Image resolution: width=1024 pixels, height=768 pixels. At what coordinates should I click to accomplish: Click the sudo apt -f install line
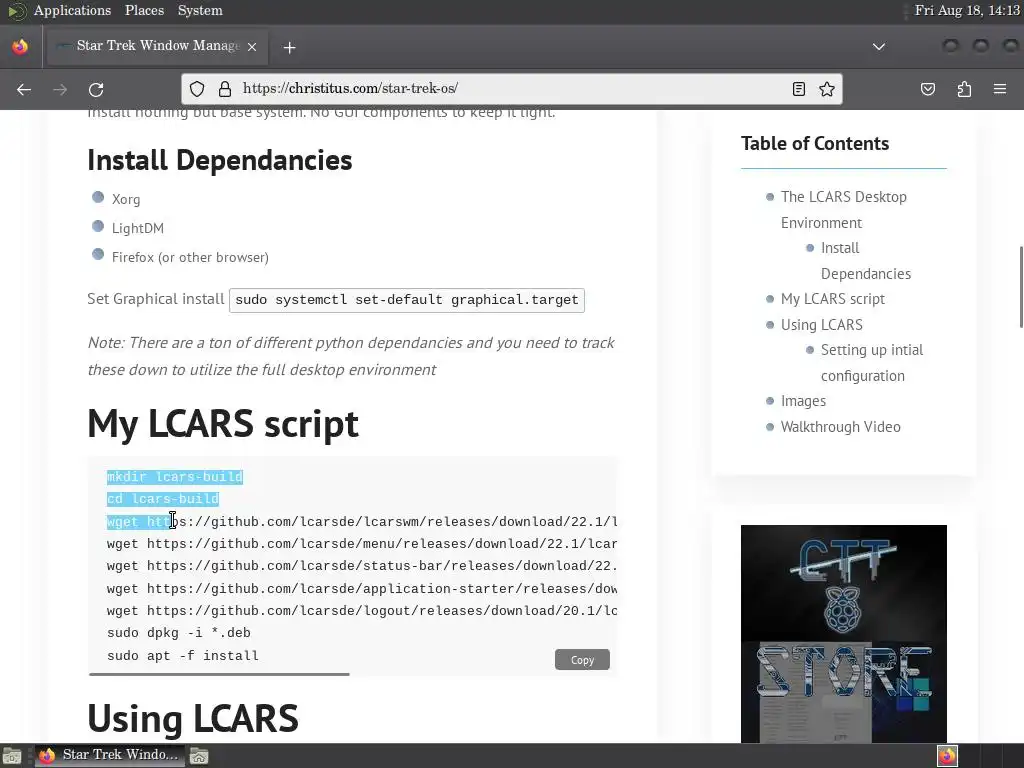point(183,655)
